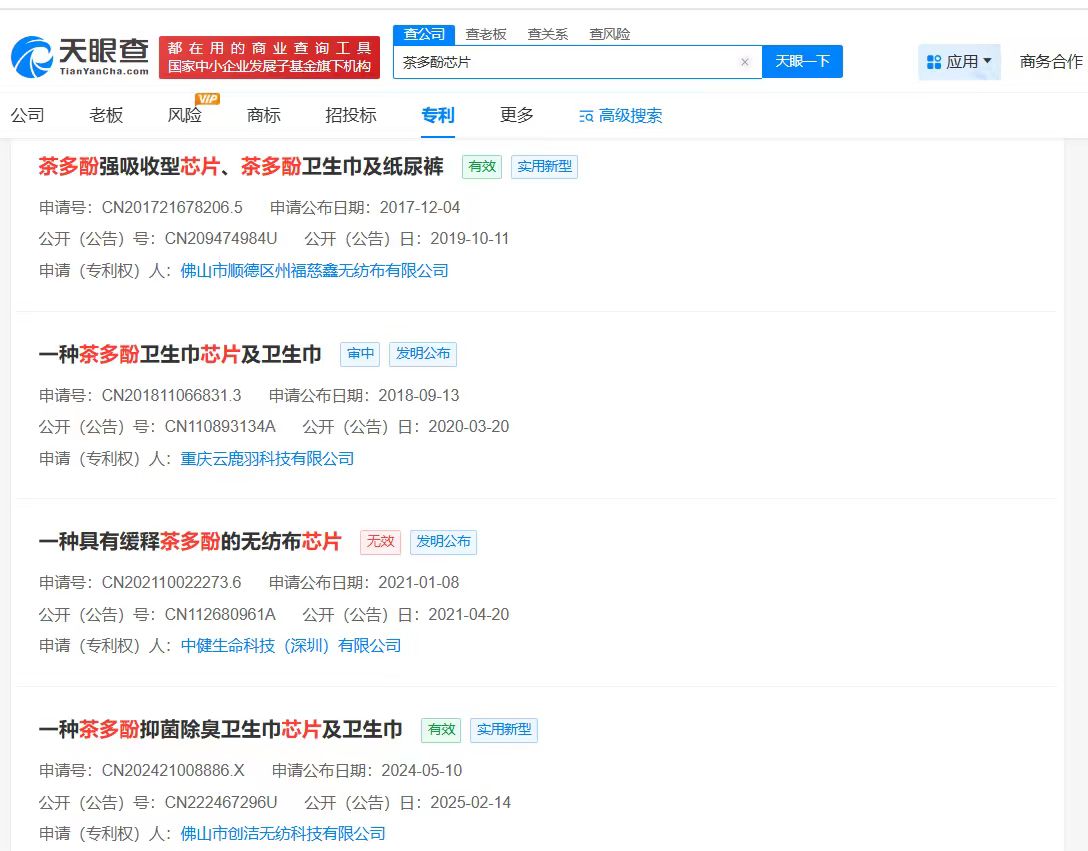Image resolution: width=1088 pixels, height=851 pixels.
Task: Select publication number CN110893134A
Action: click(x=220, y=427)
